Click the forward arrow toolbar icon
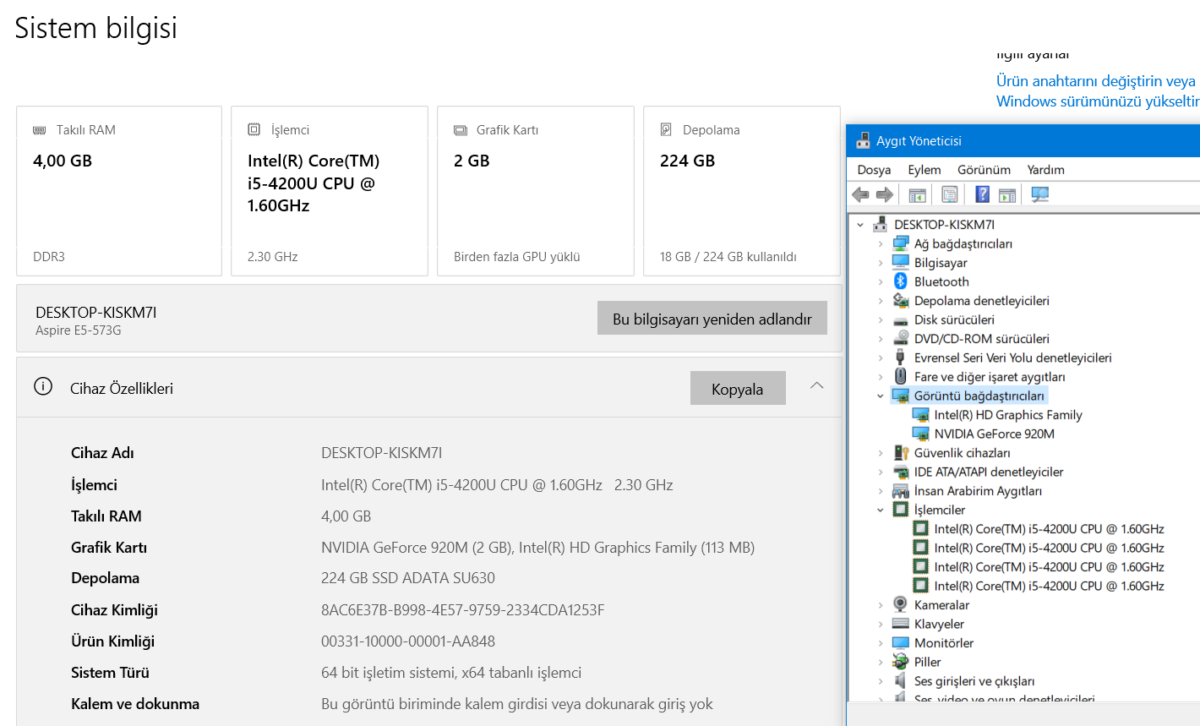Viewport: 1200px width, 726px height. pos(884,195)
